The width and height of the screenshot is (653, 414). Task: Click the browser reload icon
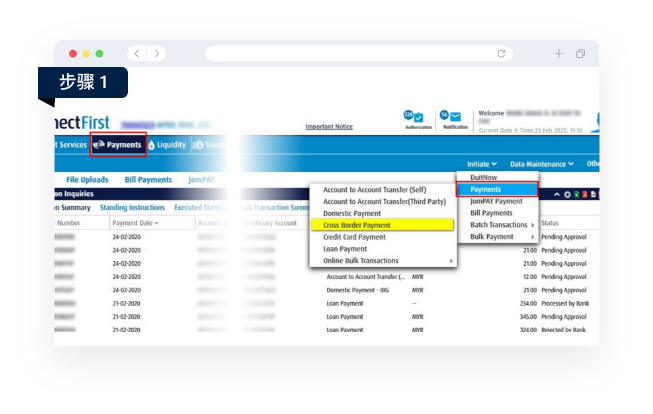501,53
